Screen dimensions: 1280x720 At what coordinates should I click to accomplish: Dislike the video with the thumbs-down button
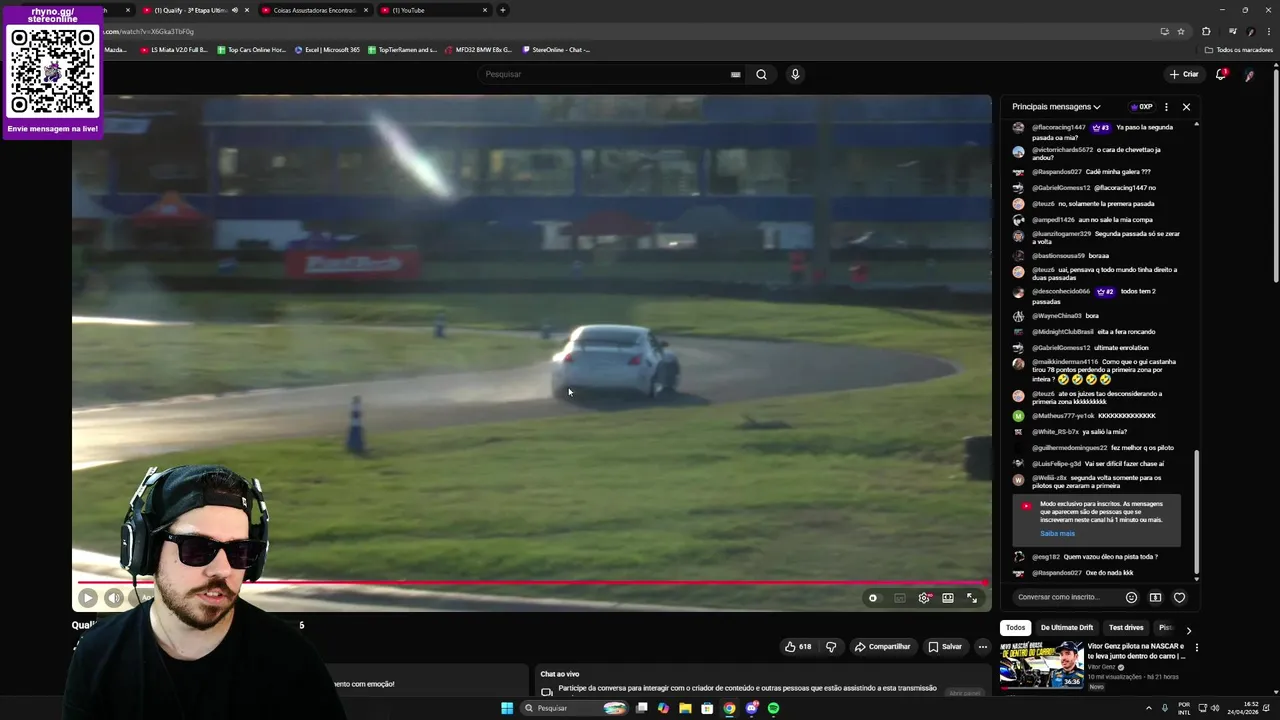[x=830, y=647]
